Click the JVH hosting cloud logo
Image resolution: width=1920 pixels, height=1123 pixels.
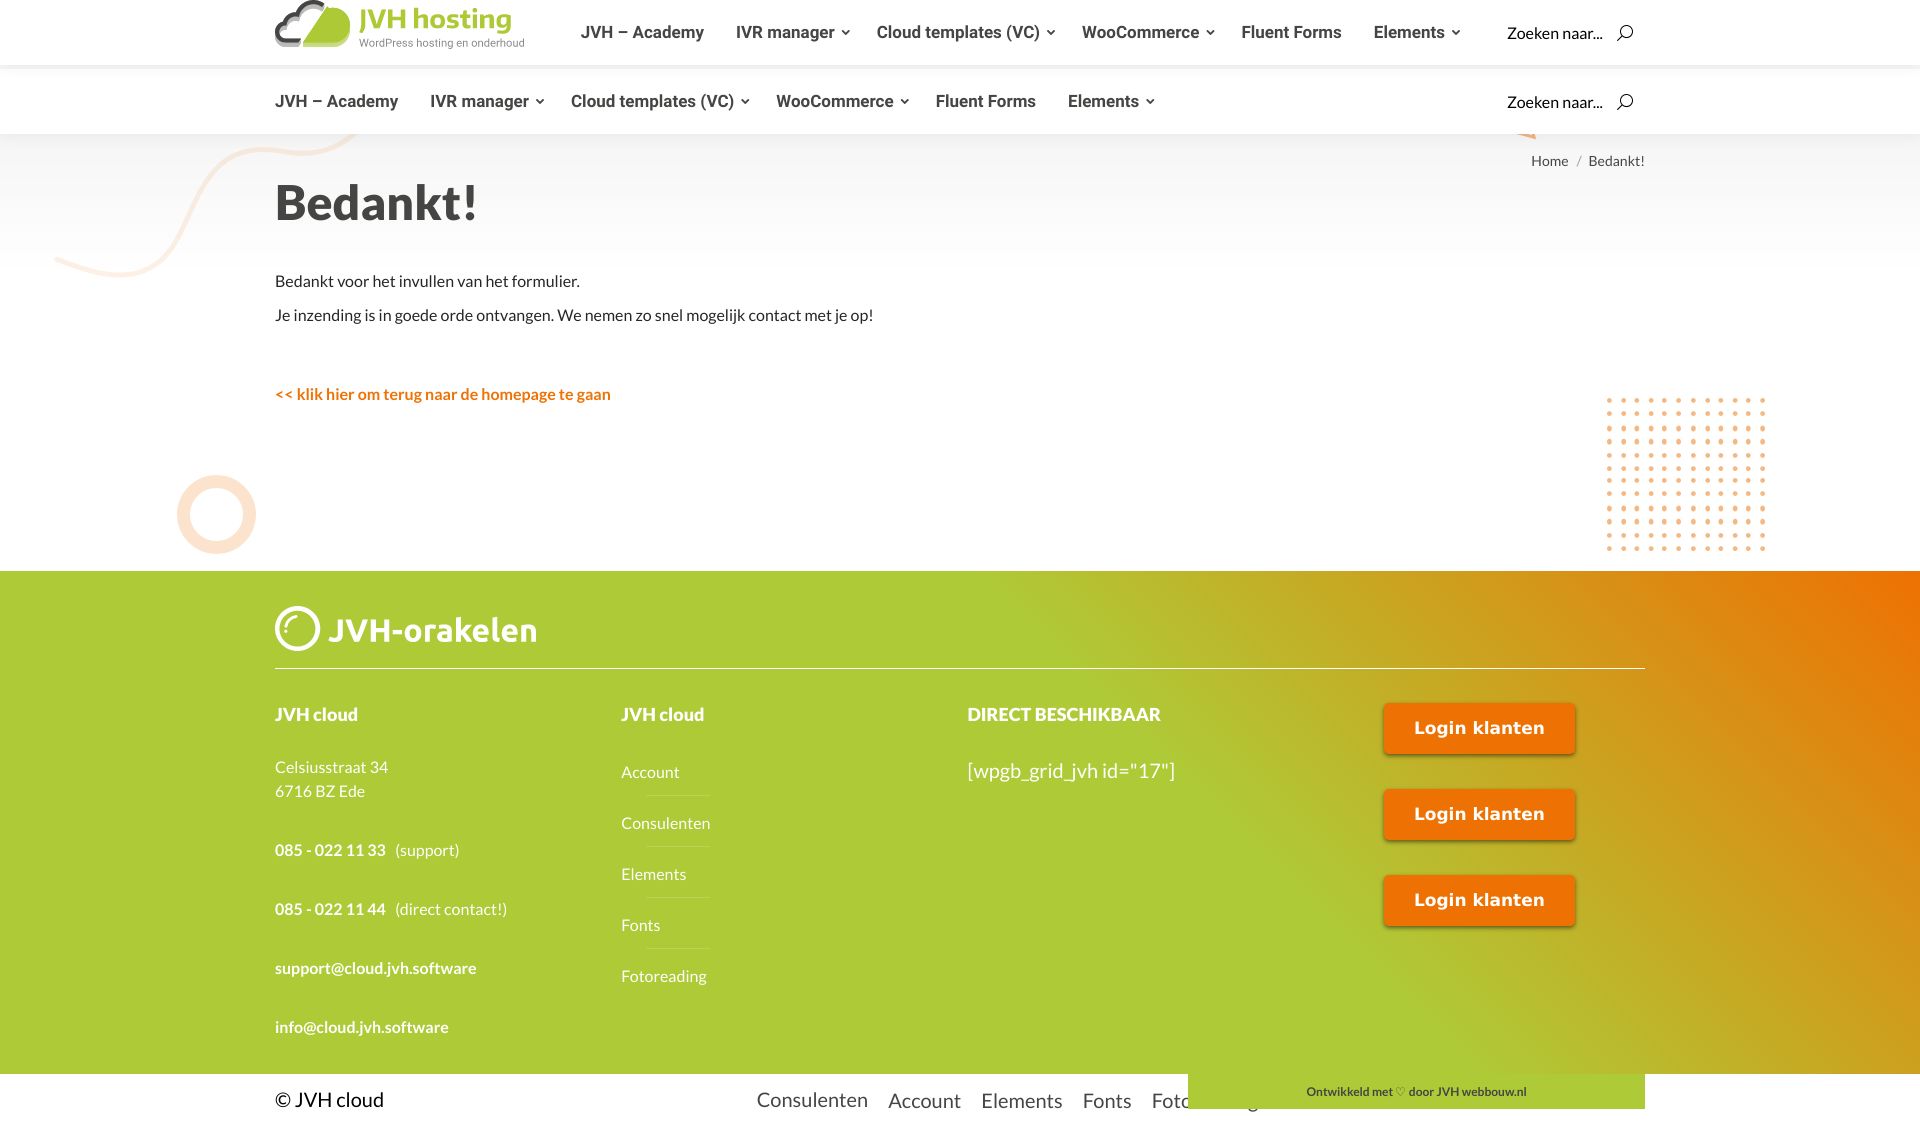coord(313,25)
